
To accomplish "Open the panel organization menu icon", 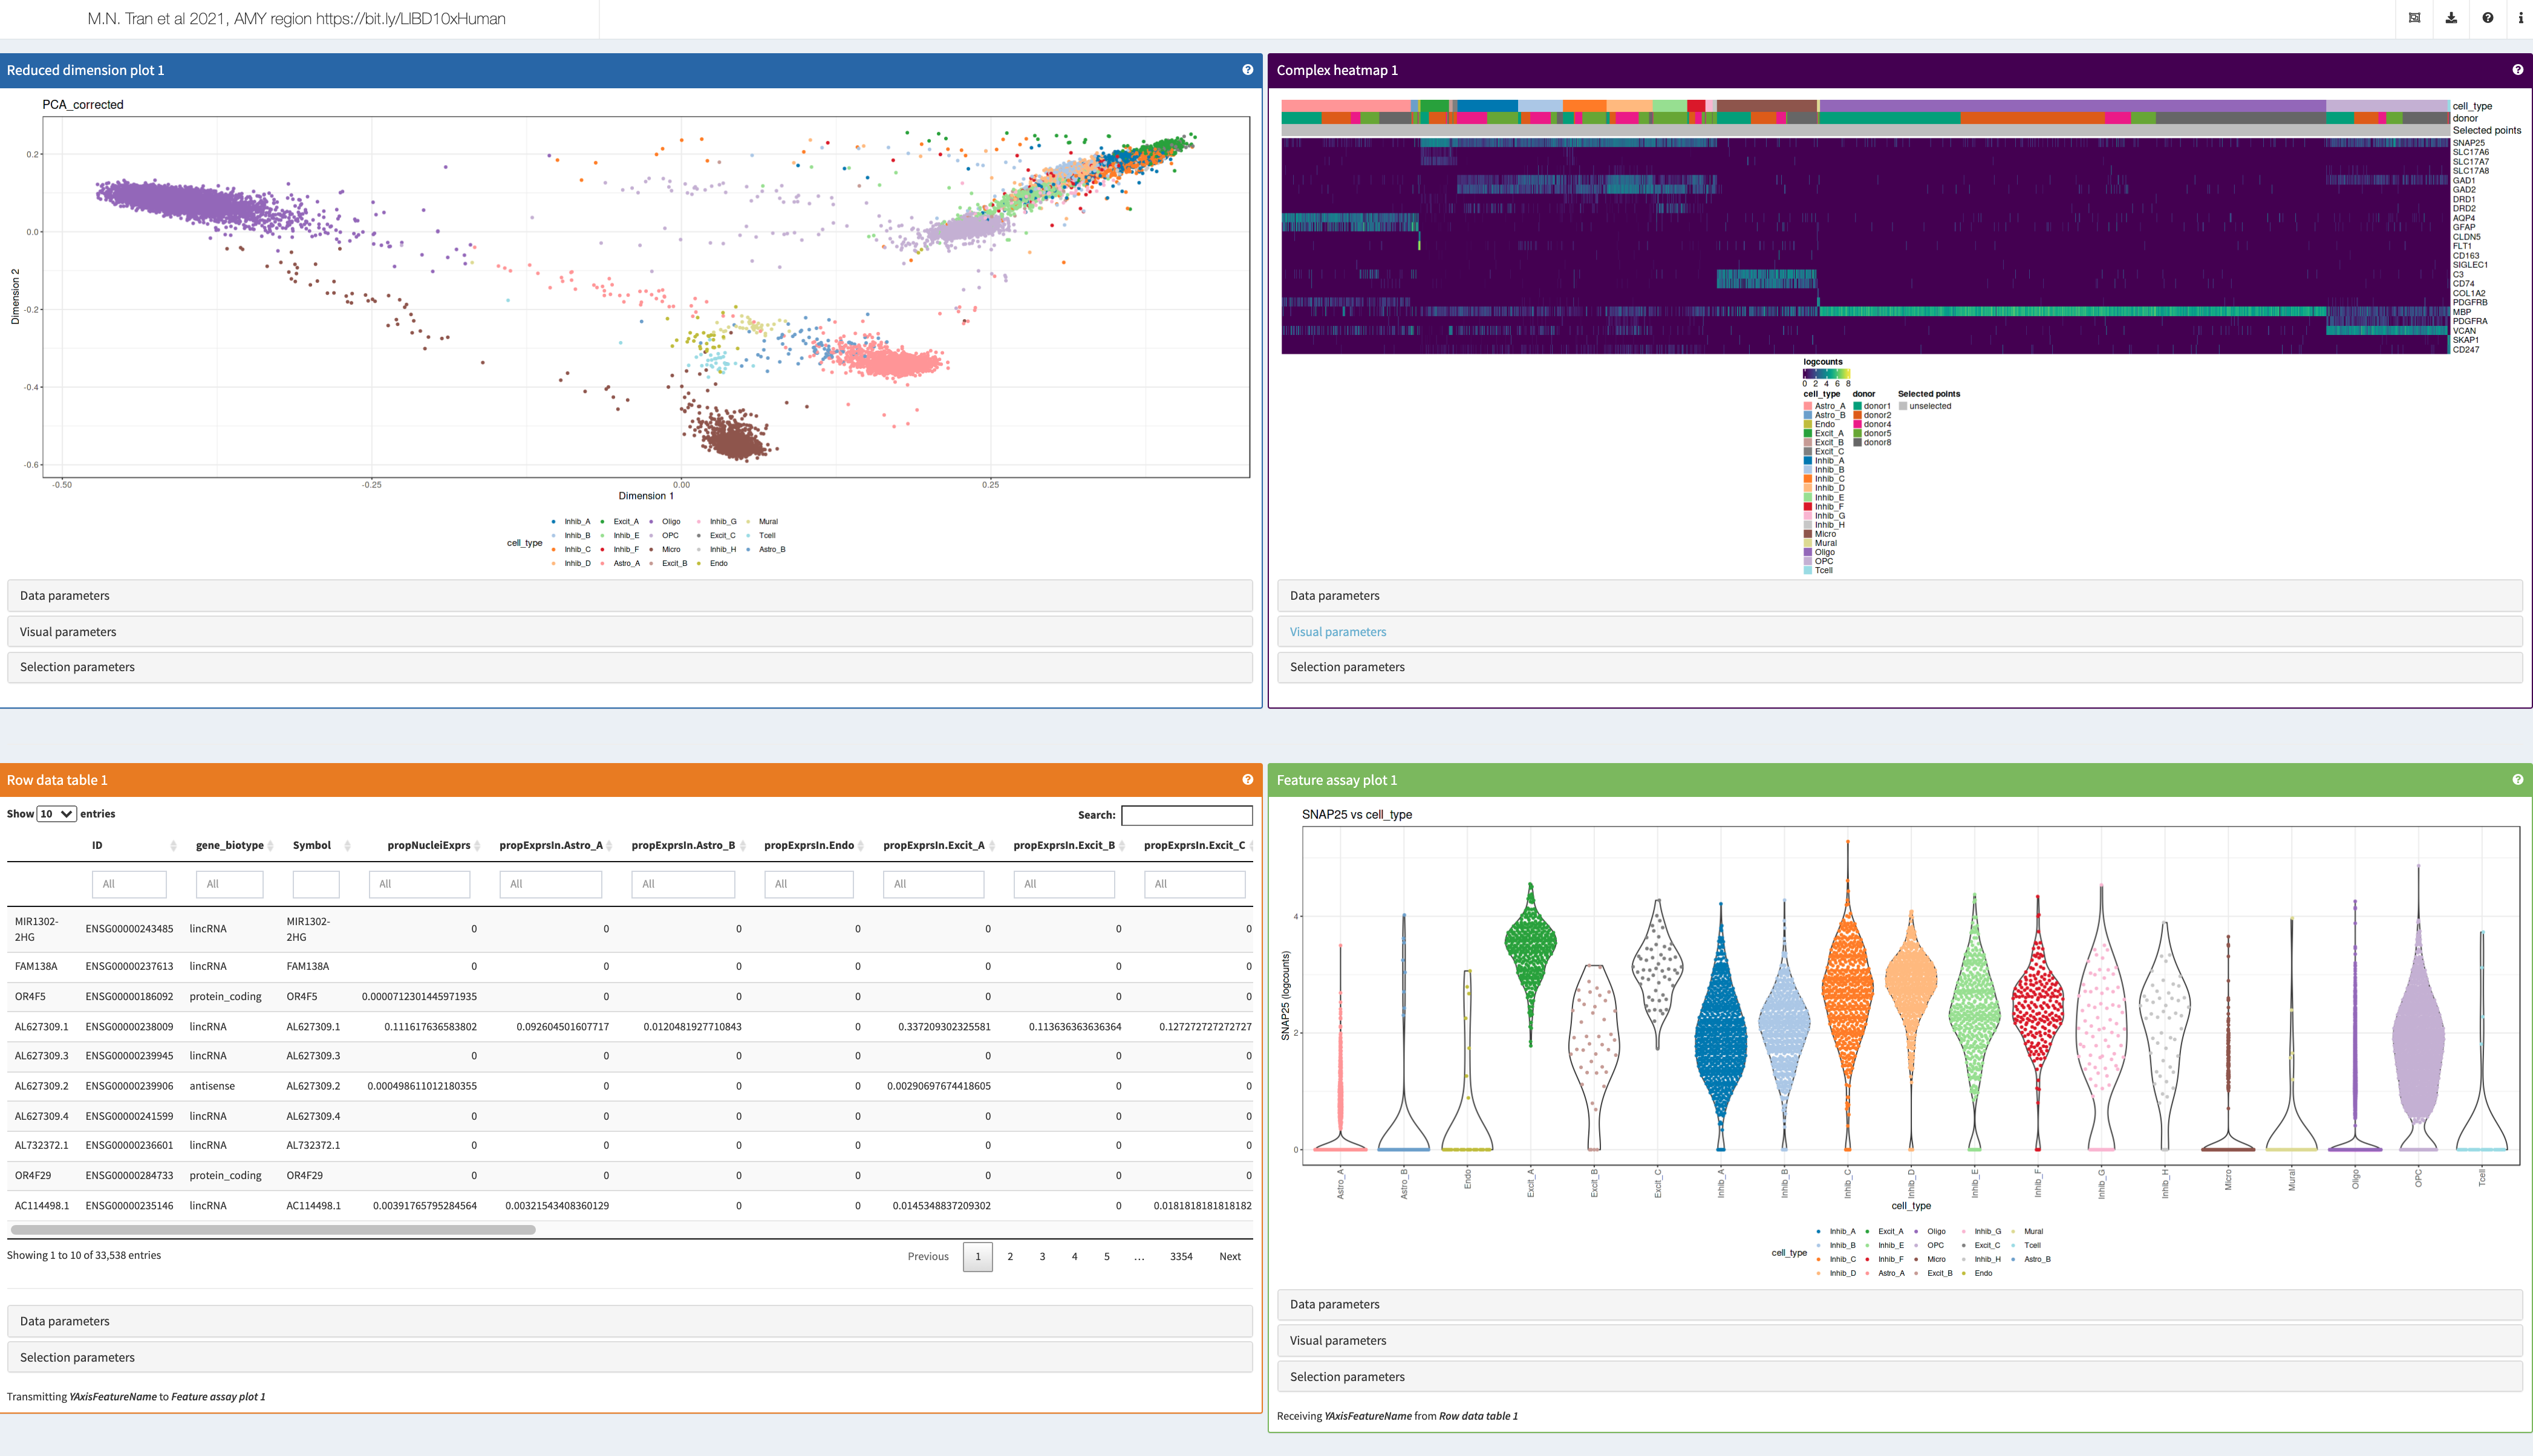I will (x=2414, y=18).
